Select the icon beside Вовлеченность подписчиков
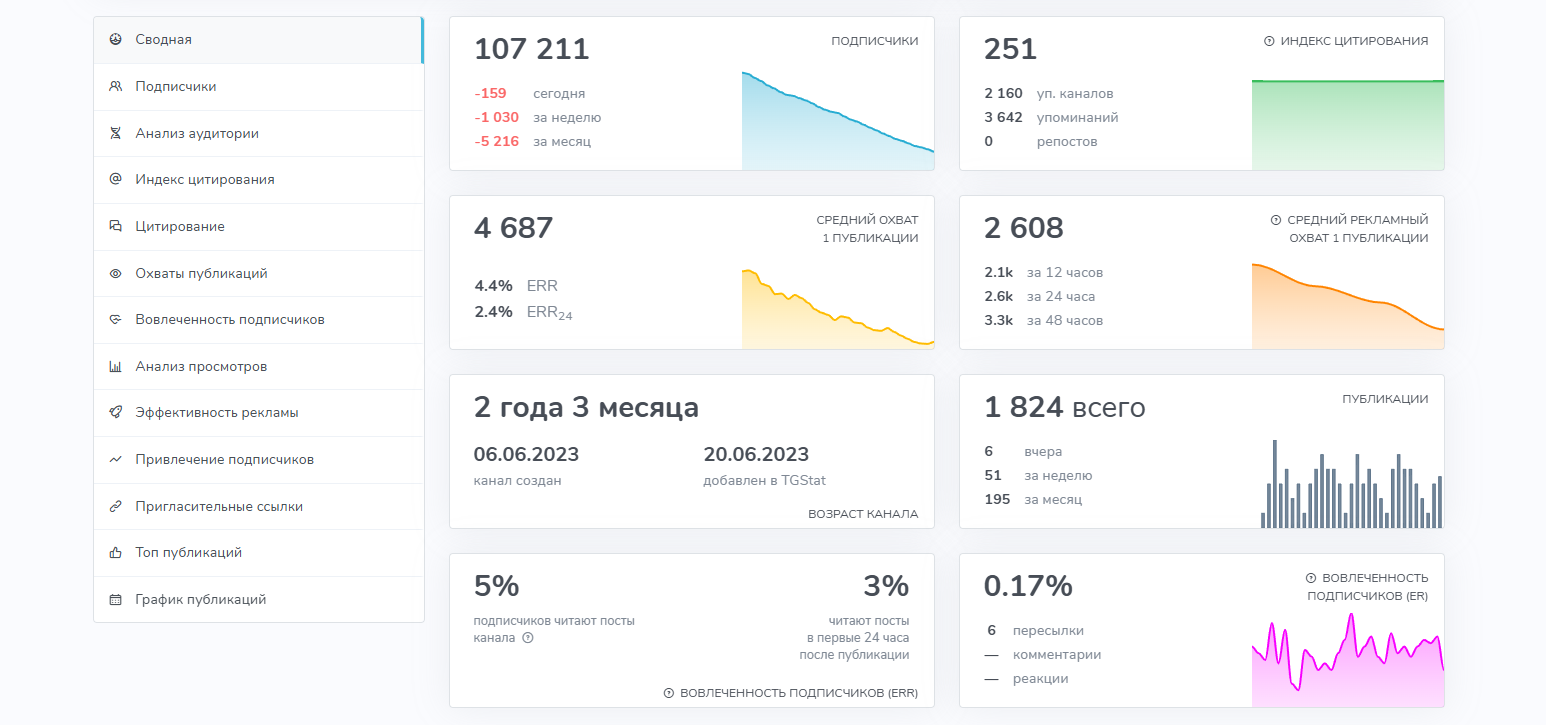Viewport: 1546px width, 725px height. coord(117,319)
